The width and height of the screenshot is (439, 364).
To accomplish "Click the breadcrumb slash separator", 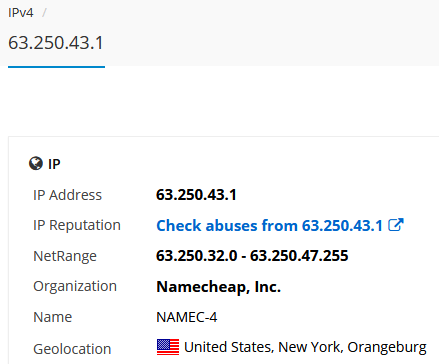I will (x=44, y=13).
